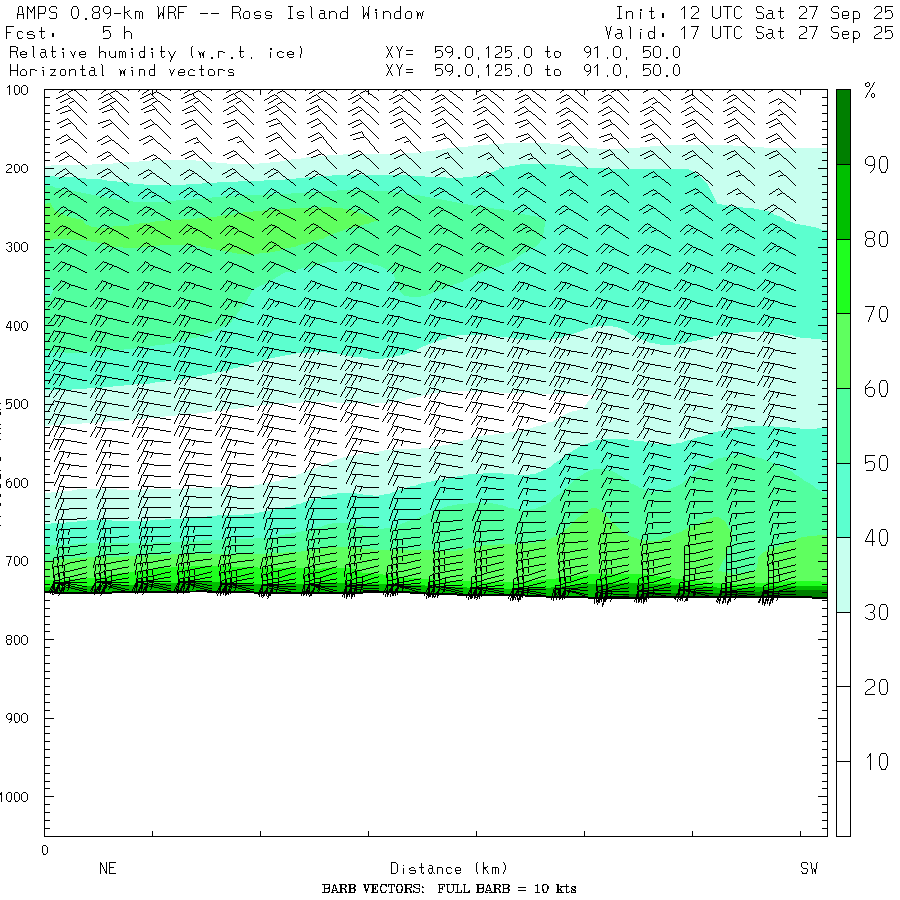The image size is (900, 900).
Task: Click the '90' colorbar label
Action: tap(876, 165)
